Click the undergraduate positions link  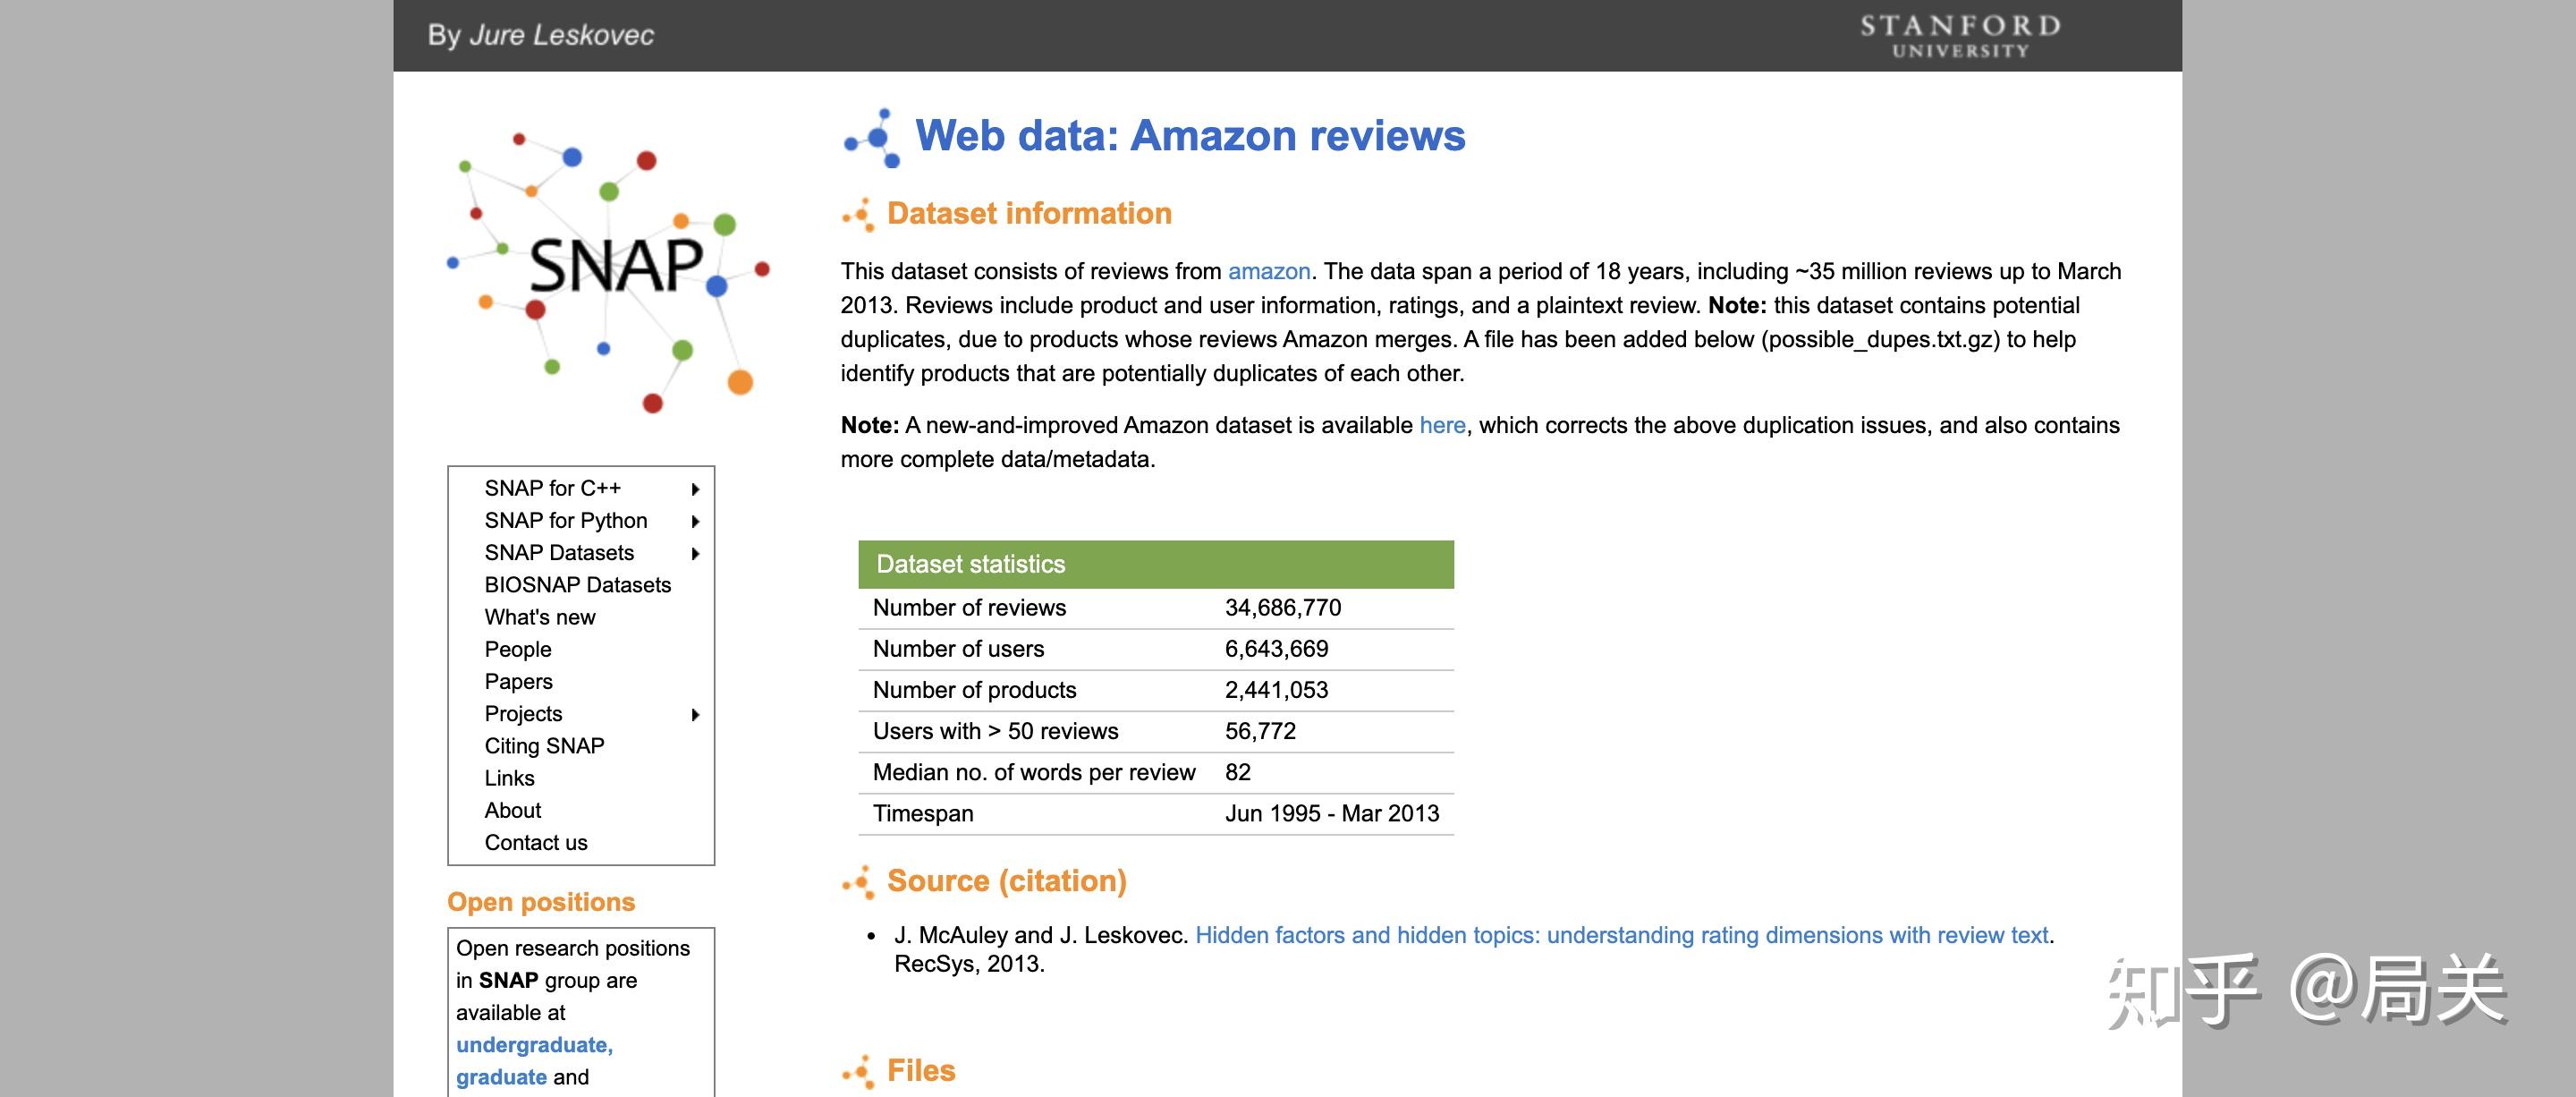[x=534, y=1045]
